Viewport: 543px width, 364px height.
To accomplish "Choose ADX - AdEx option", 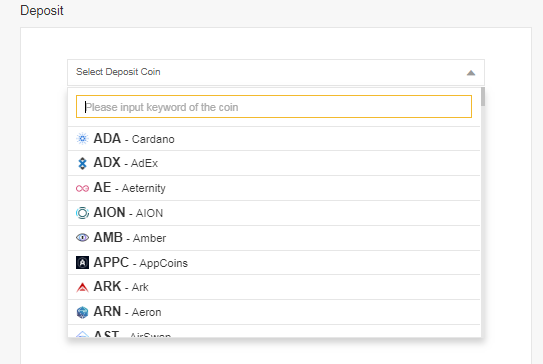I will pos(274,163).
